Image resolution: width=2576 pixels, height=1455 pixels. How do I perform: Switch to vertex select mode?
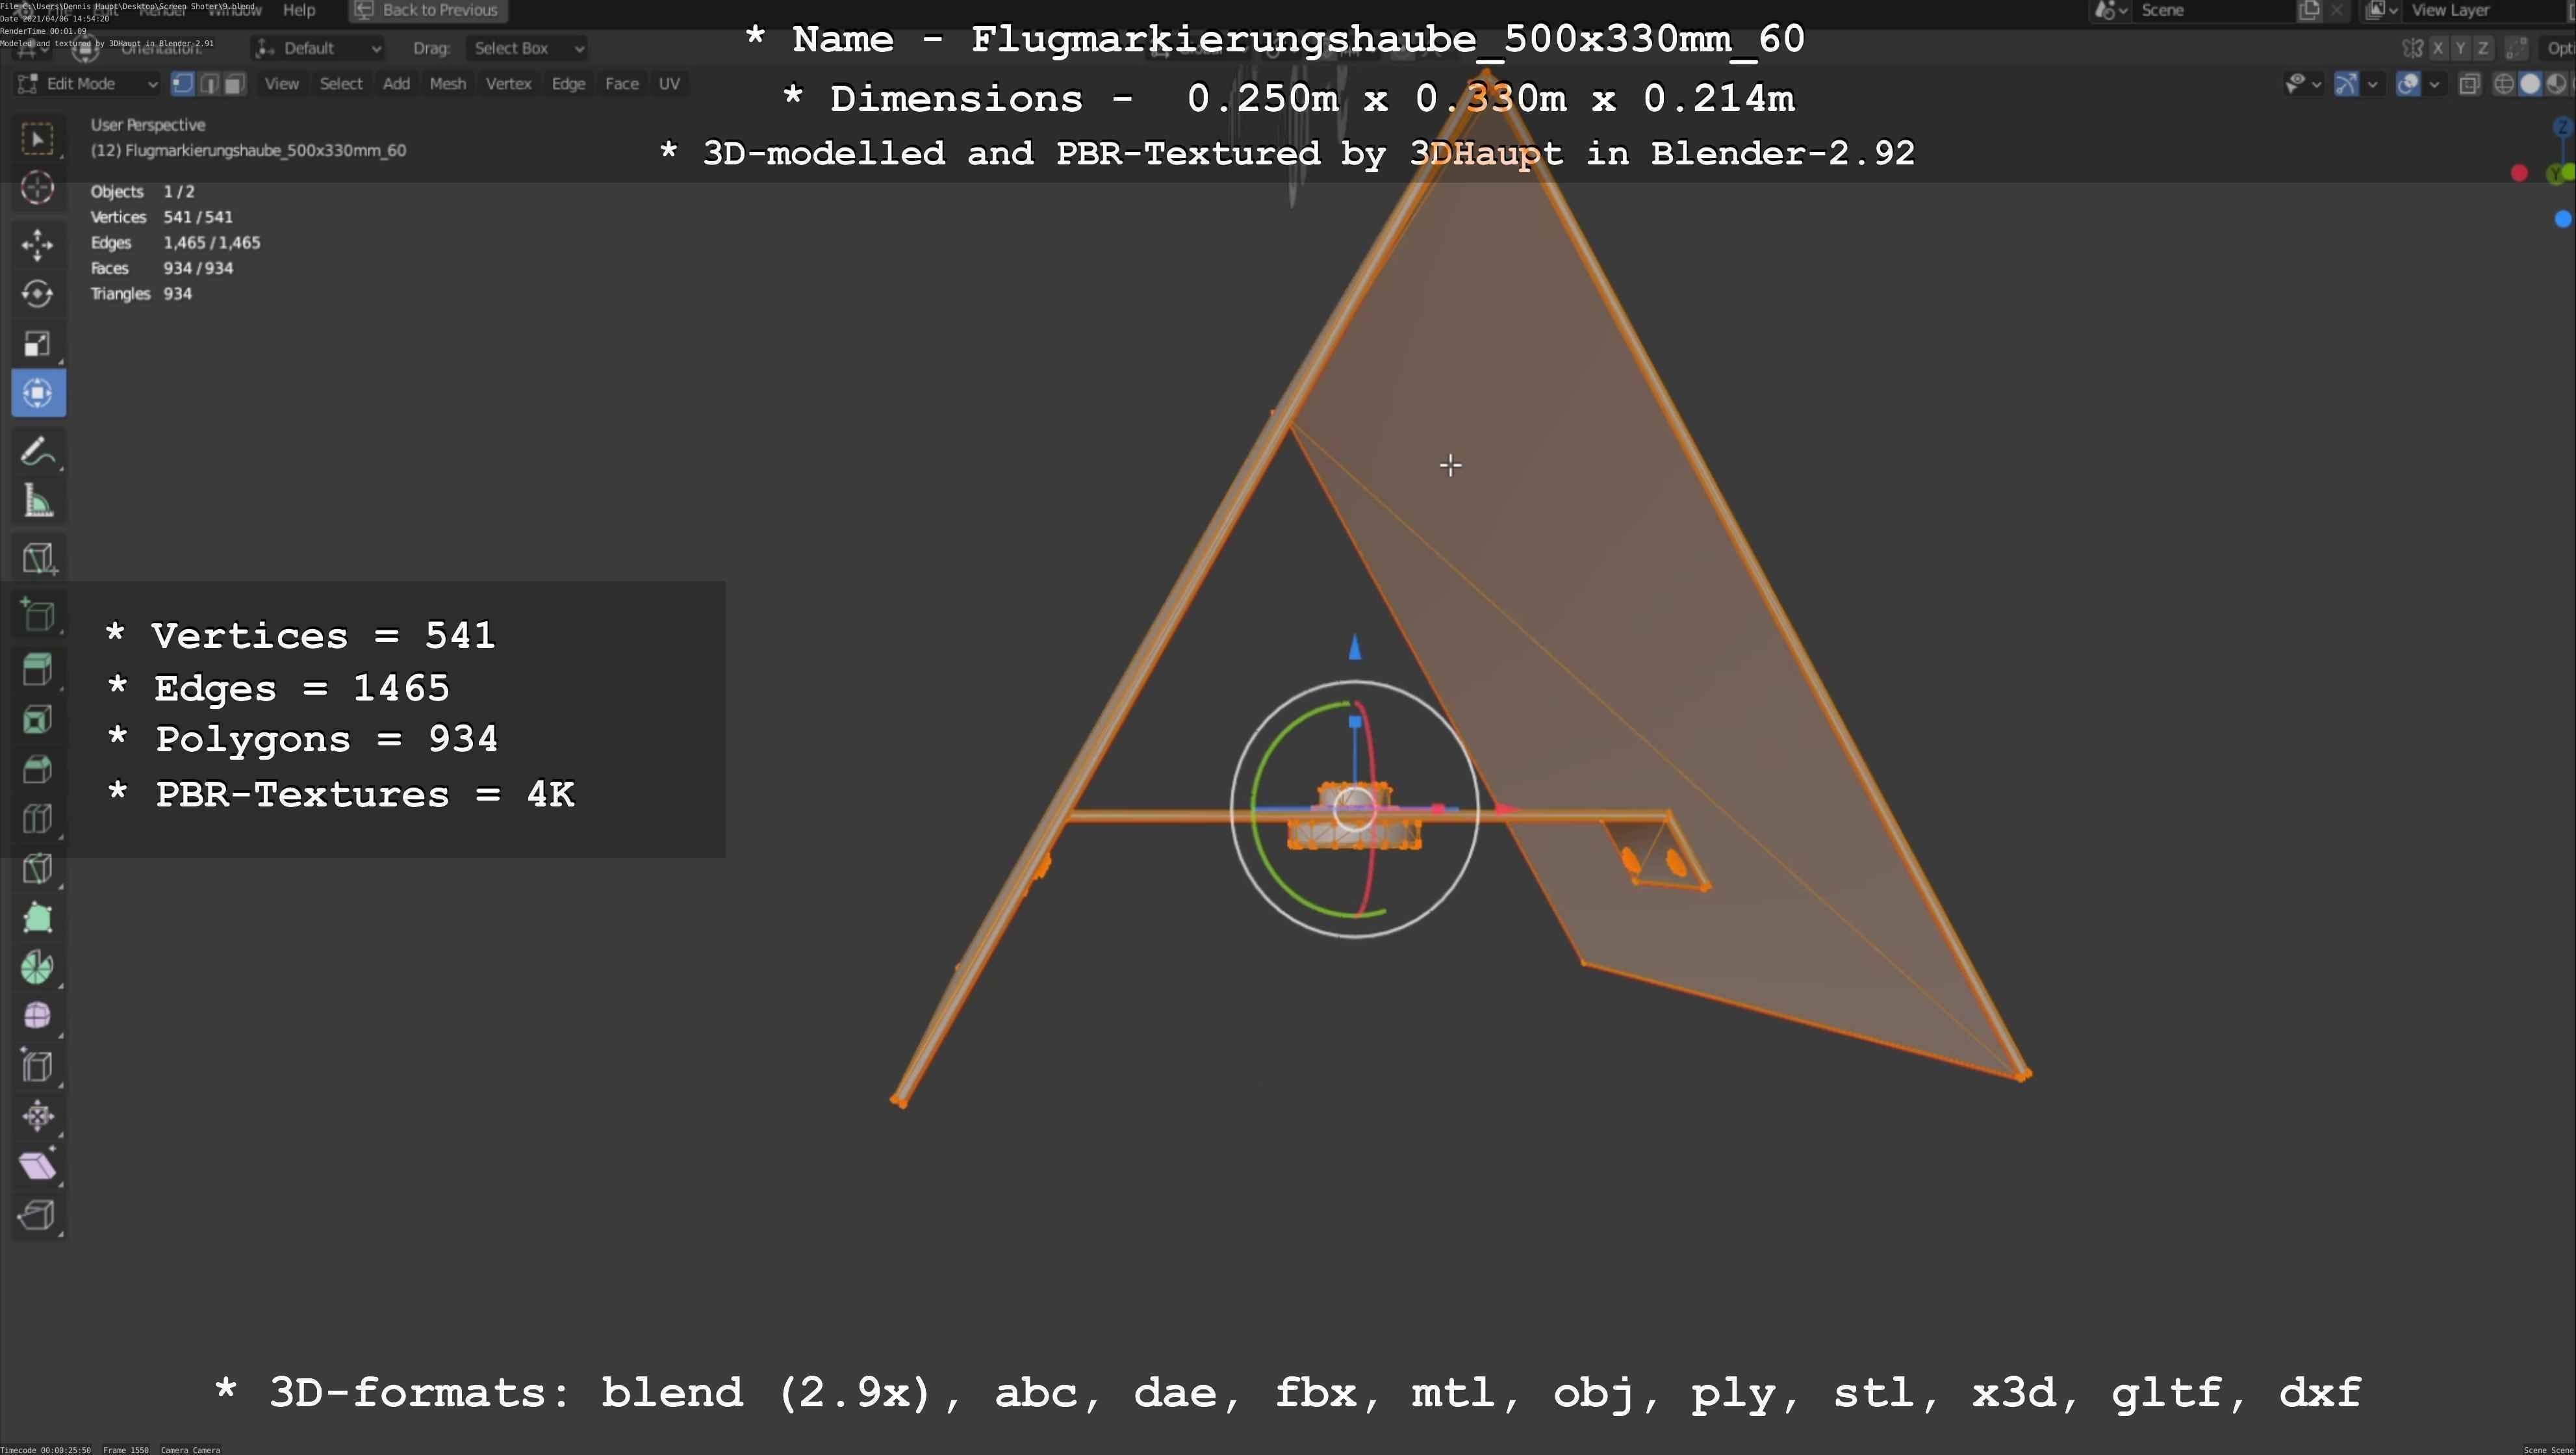(x=183, y=84)
